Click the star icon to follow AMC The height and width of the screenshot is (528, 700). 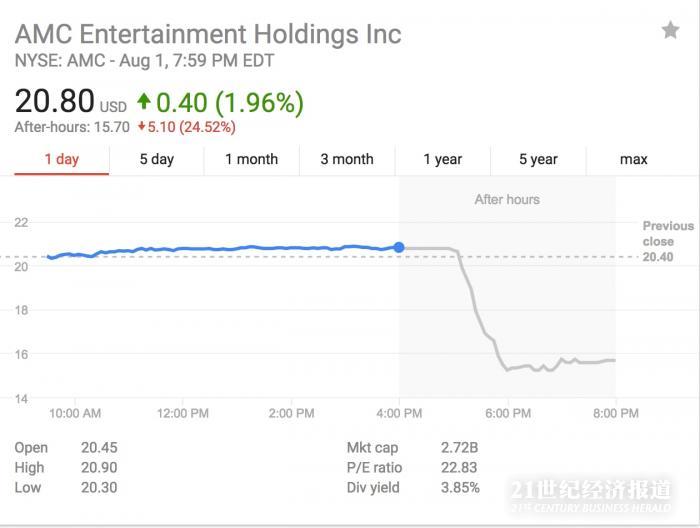tap(670, 31)
